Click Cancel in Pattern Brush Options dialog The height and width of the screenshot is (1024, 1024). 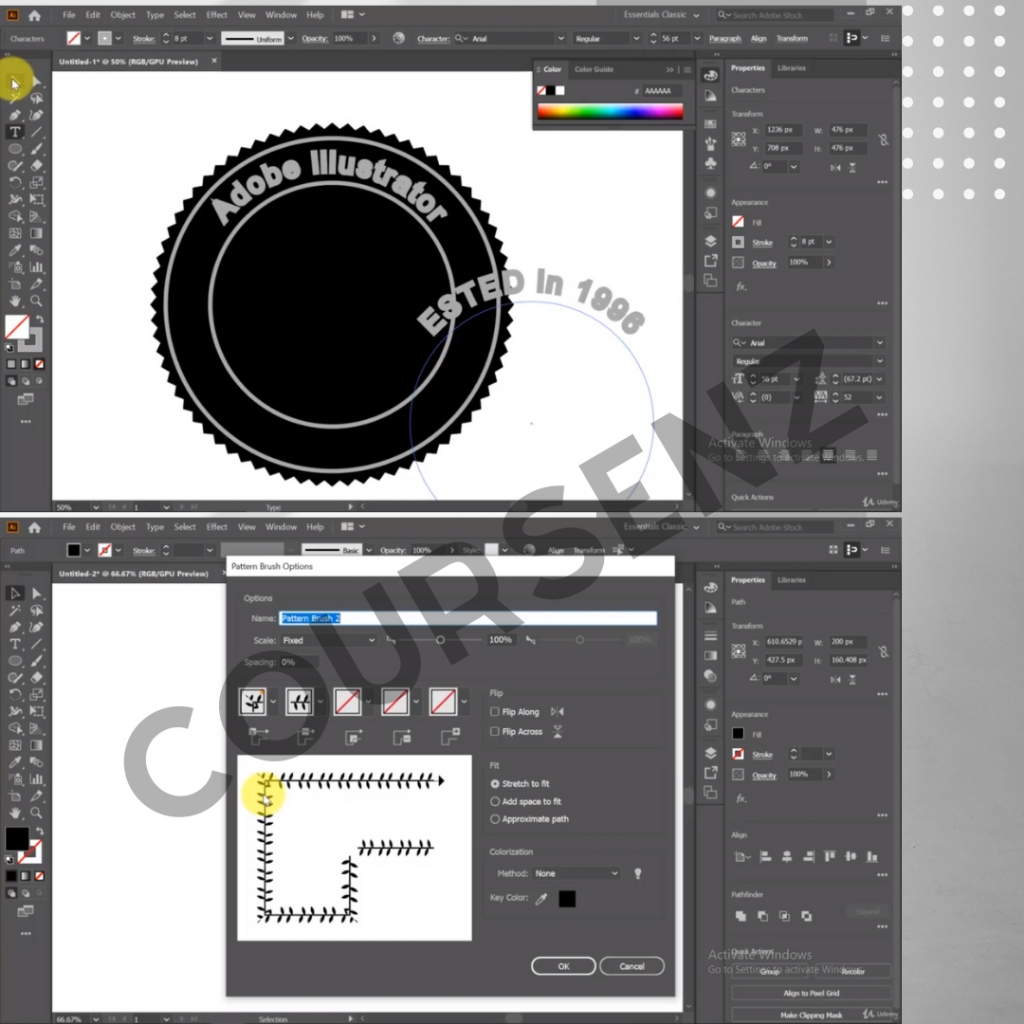(x=632, y=966)
